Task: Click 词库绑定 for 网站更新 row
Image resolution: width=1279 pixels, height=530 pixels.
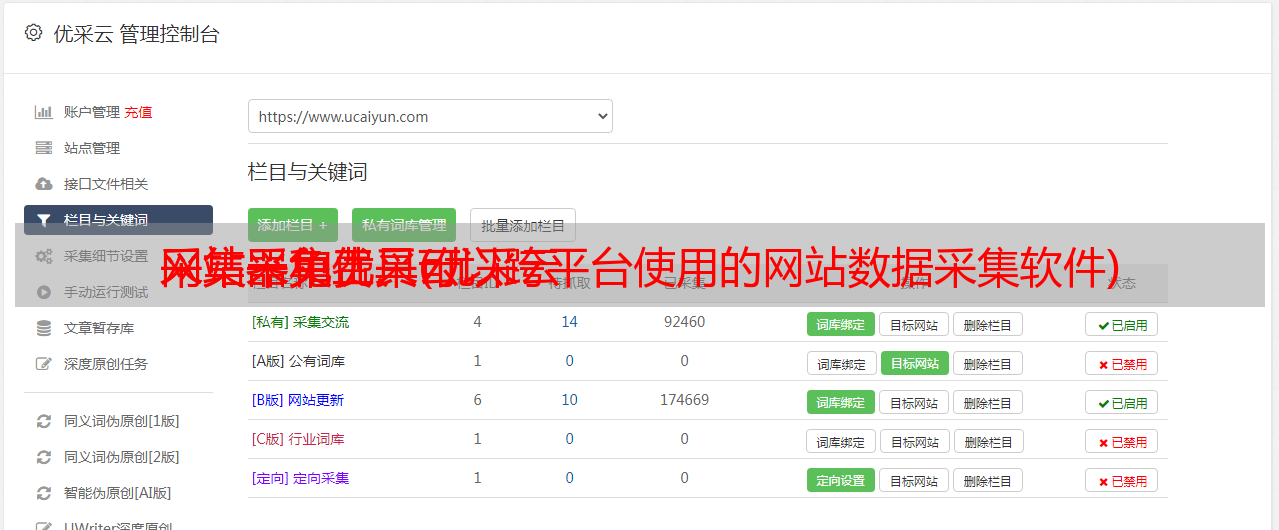Action: (841, 402)
